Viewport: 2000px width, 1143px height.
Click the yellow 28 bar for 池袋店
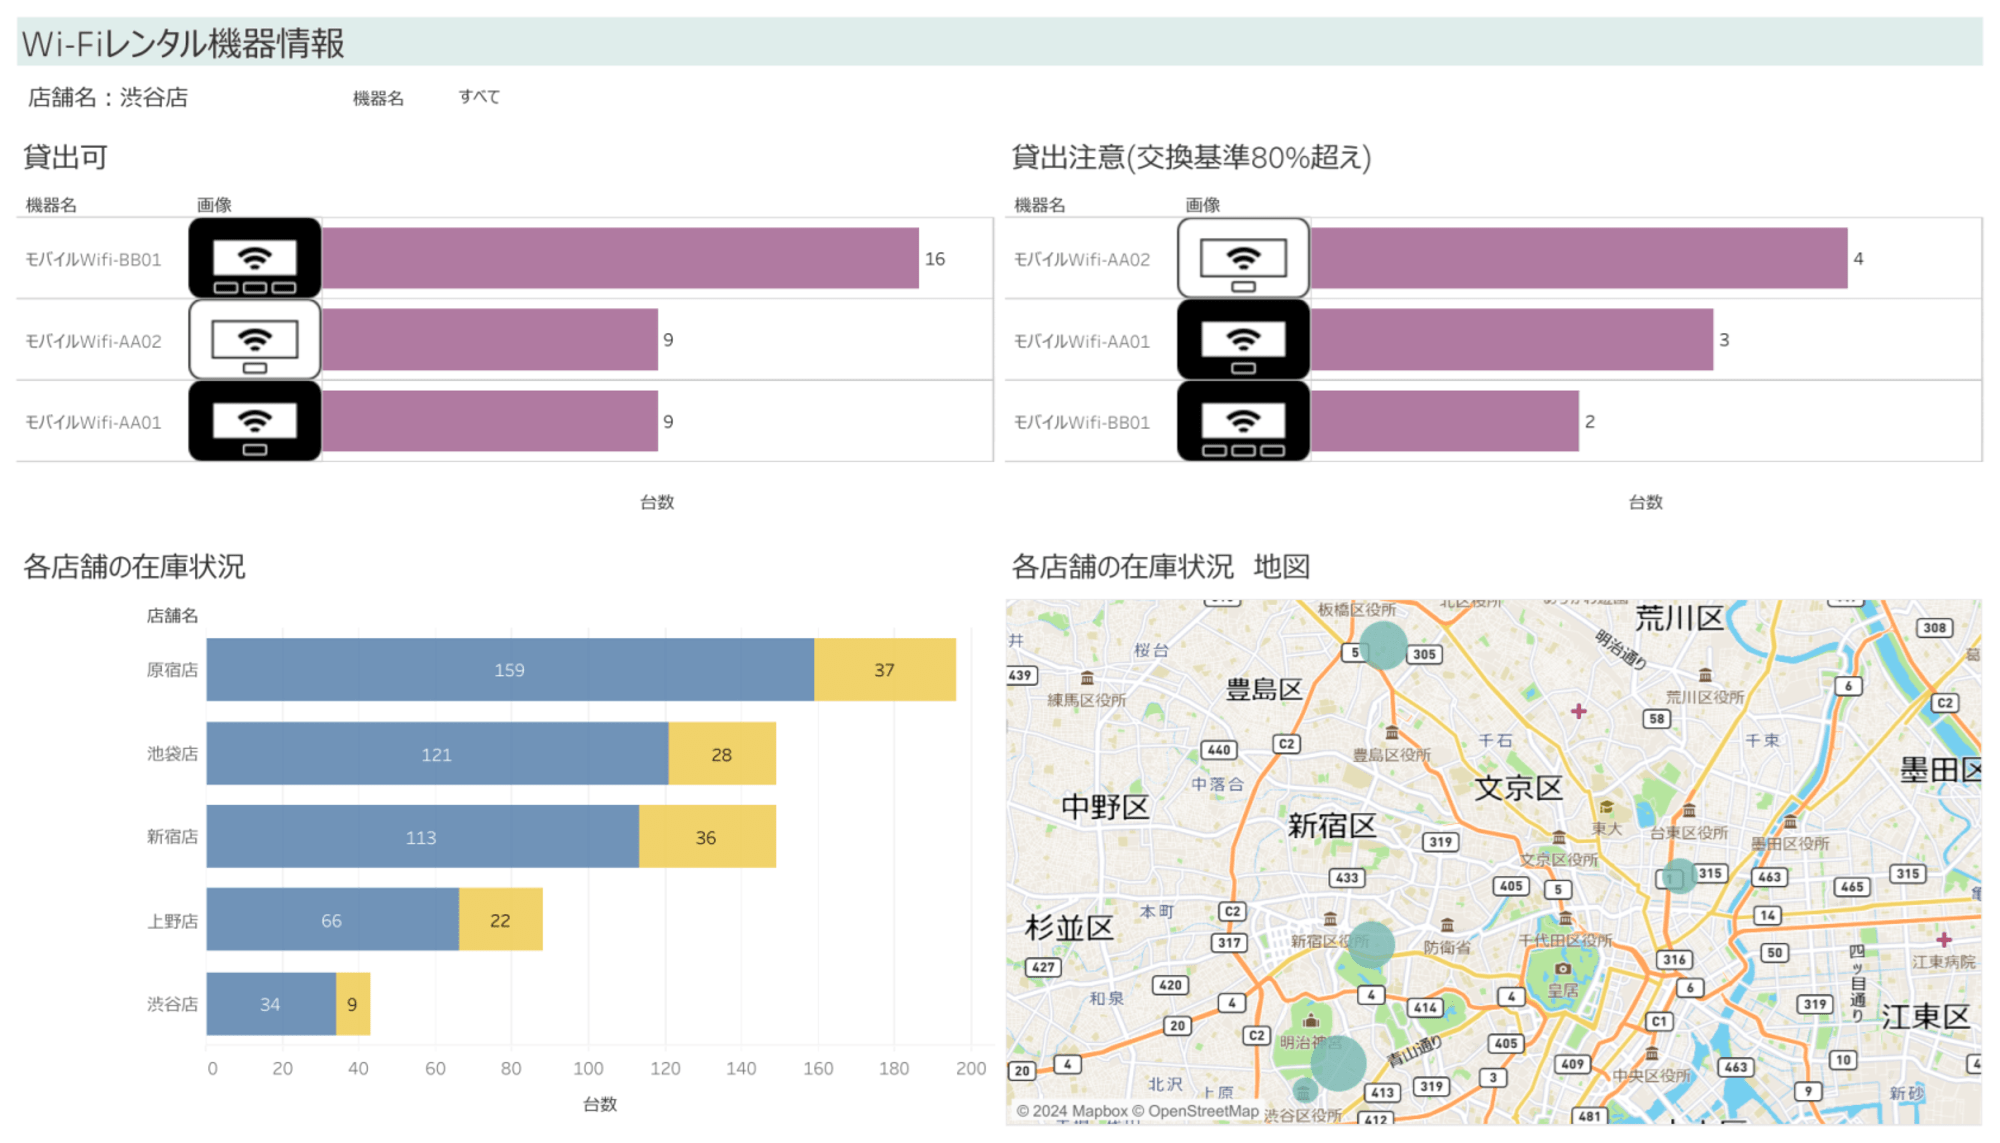click(x=722, y=754)
